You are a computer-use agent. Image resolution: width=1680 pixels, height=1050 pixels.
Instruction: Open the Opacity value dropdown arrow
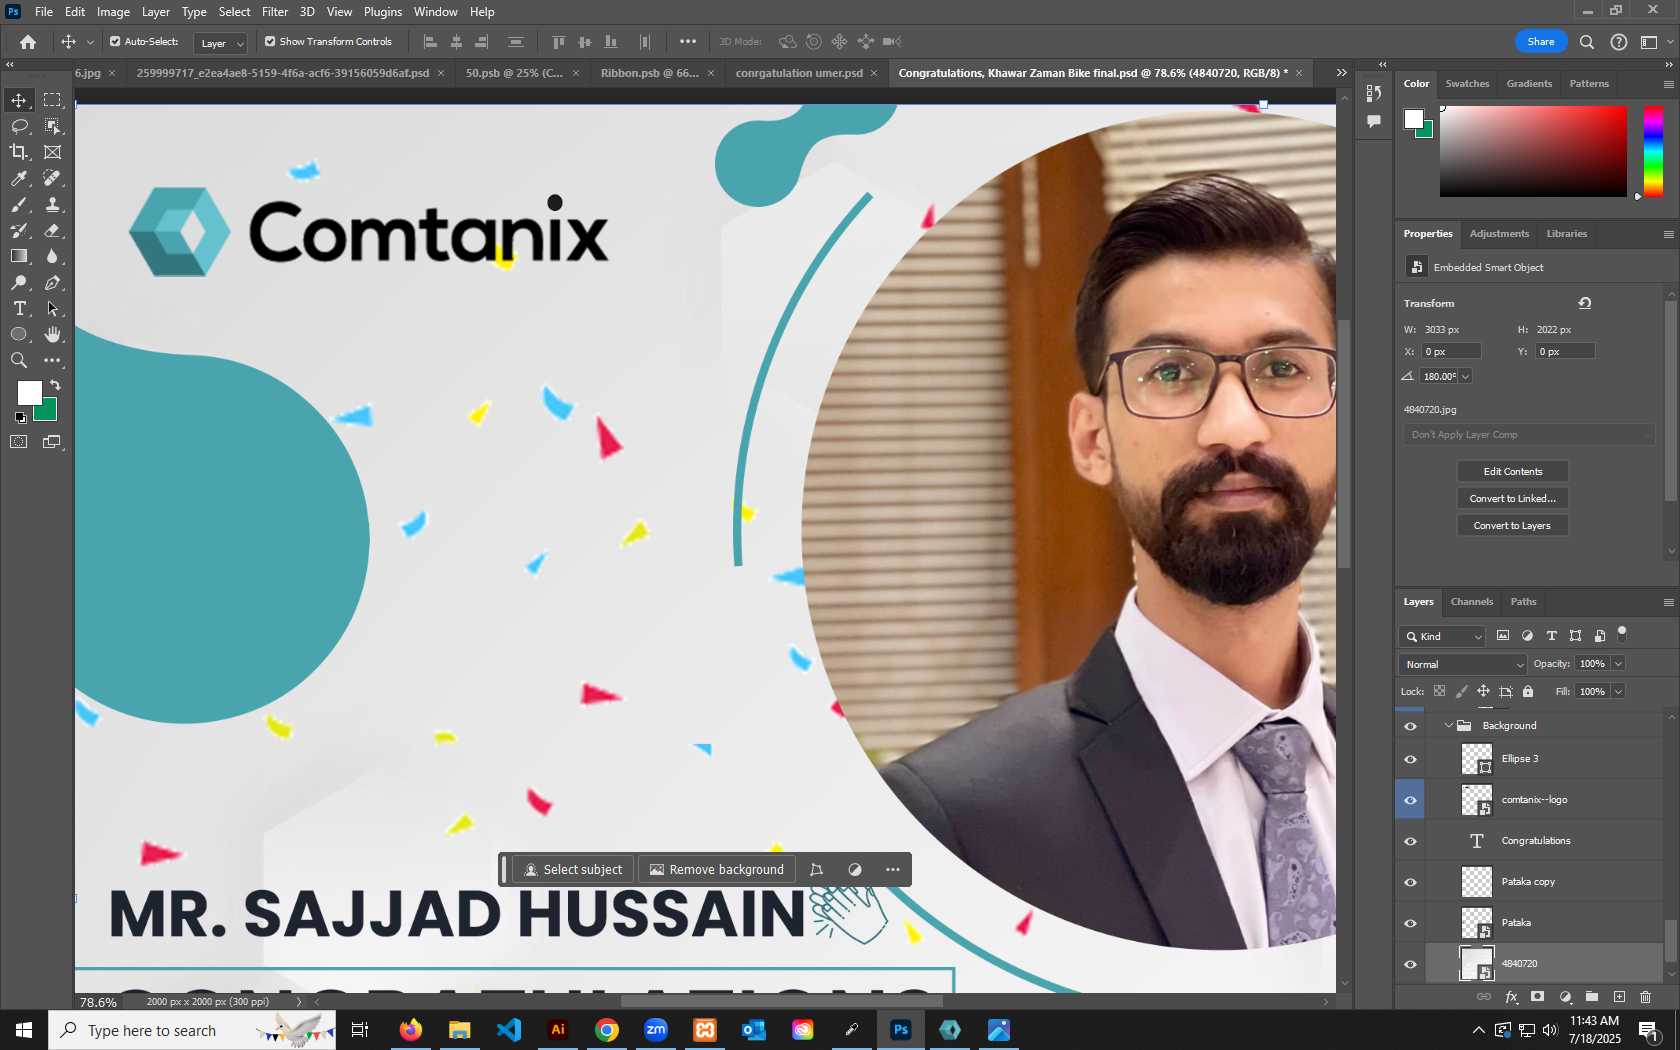coord(1618,664)
